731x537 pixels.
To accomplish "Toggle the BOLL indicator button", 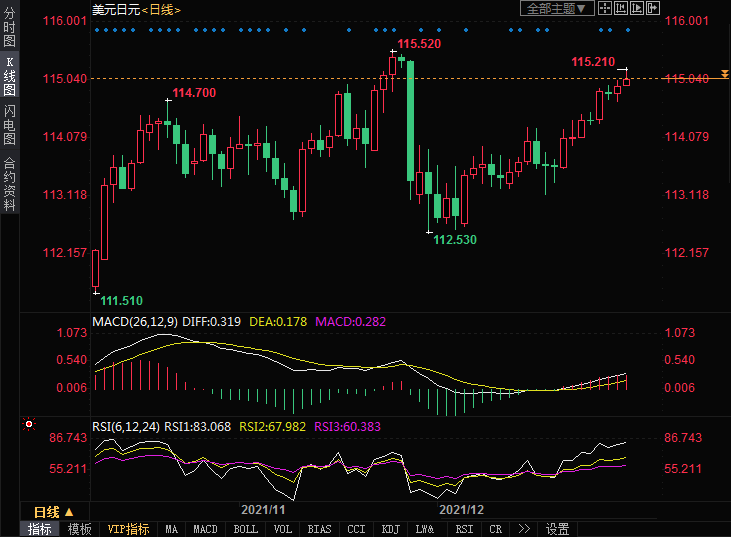I will 245,529.
